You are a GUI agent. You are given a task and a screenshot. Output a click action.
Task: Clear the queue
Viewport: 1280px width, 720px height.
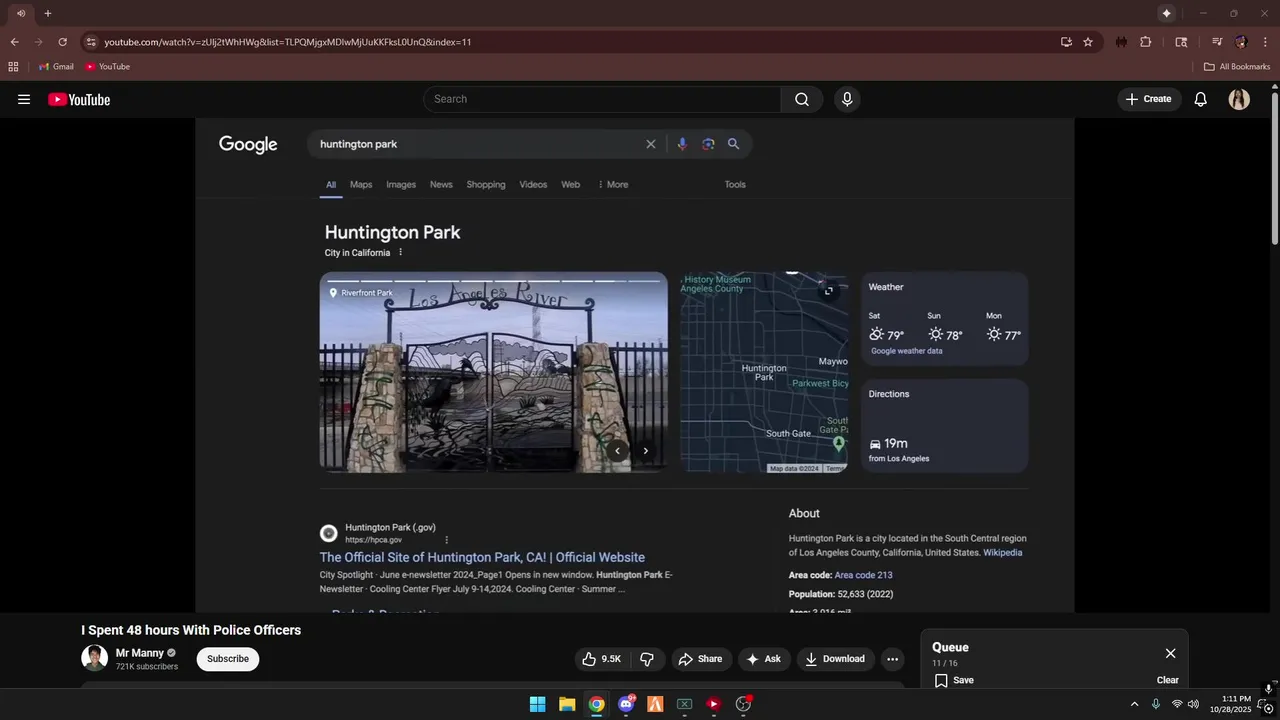pyautogui.click(x=1168, y=680)
